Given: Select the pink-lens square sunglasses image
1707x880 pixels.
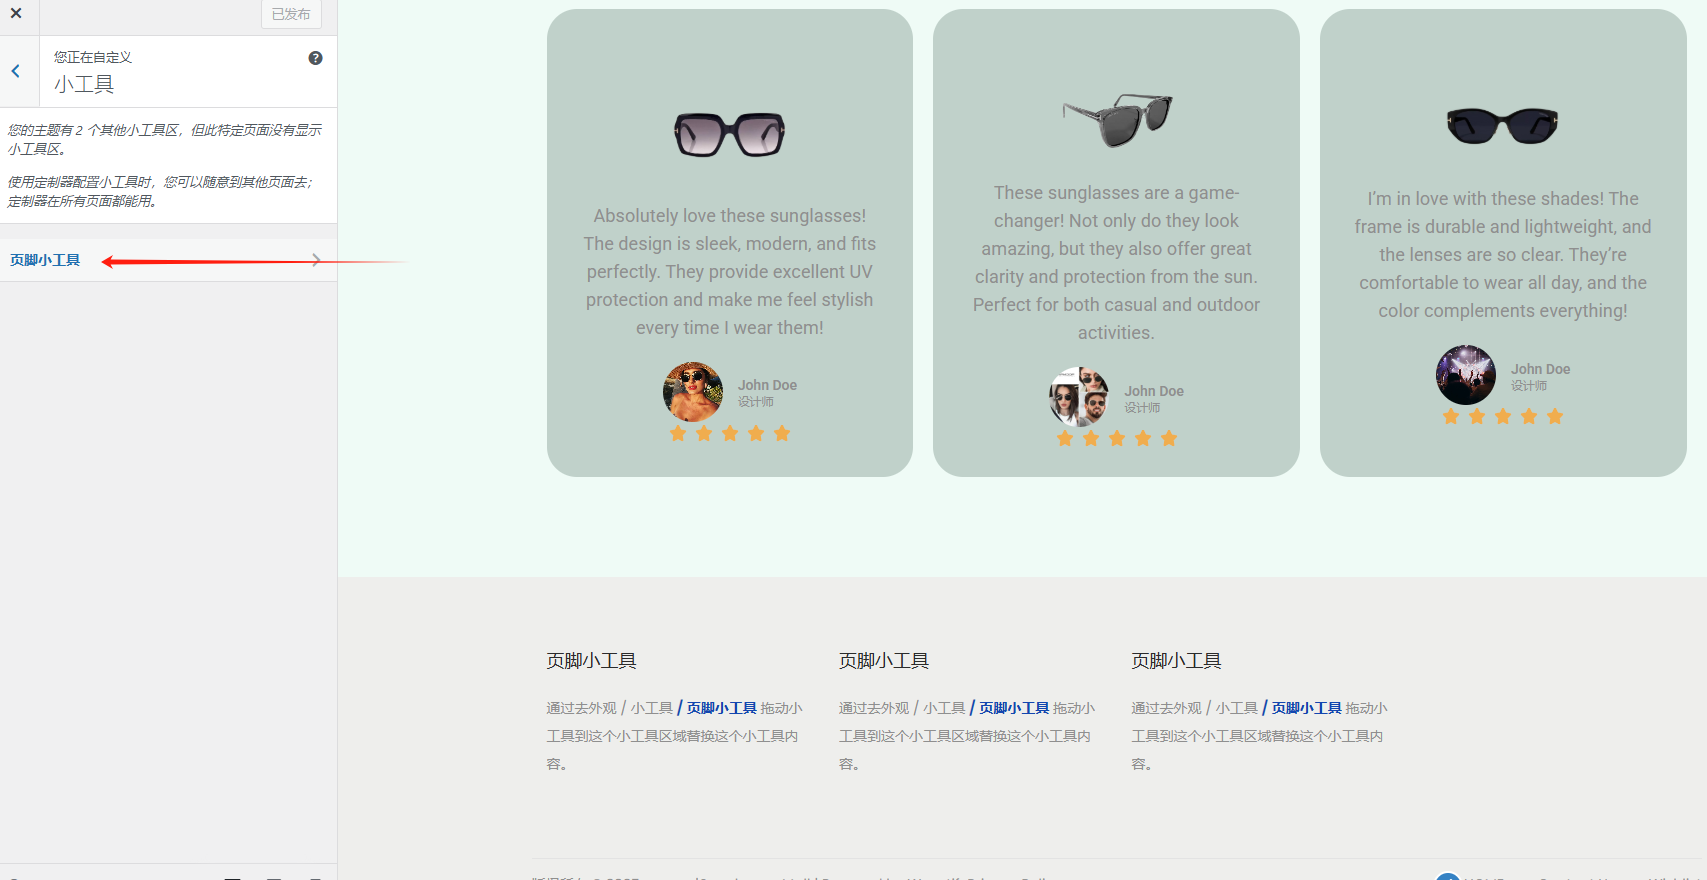Looking at the screenshot, I should tap(730, 134).
